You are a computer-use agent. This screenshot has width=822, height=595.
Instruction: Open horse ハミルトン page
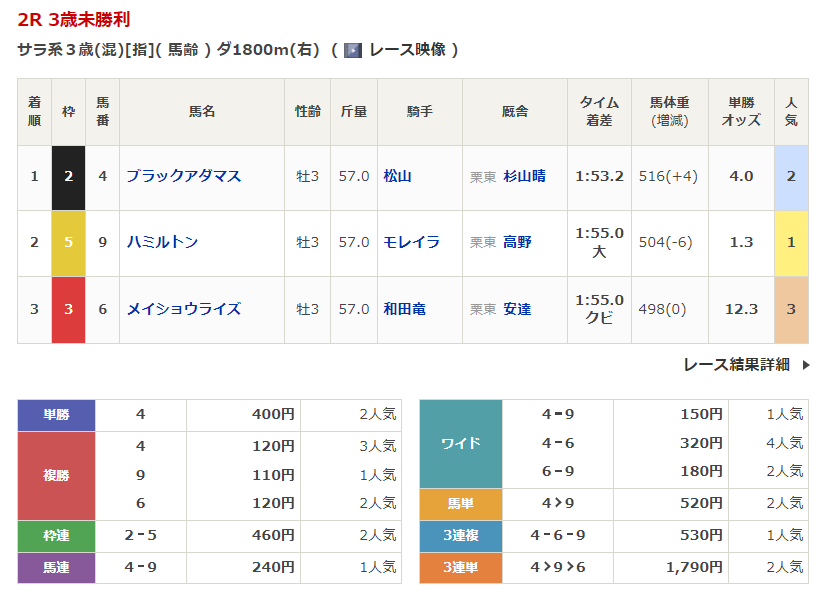tap(162, 242)
